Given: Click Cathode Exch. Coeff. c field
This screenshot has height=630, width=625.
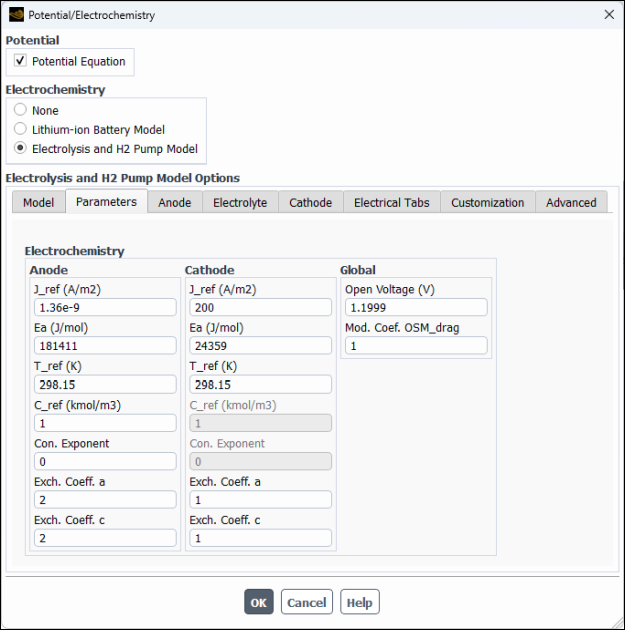Looking at the screenshot, I should point(261,538).
